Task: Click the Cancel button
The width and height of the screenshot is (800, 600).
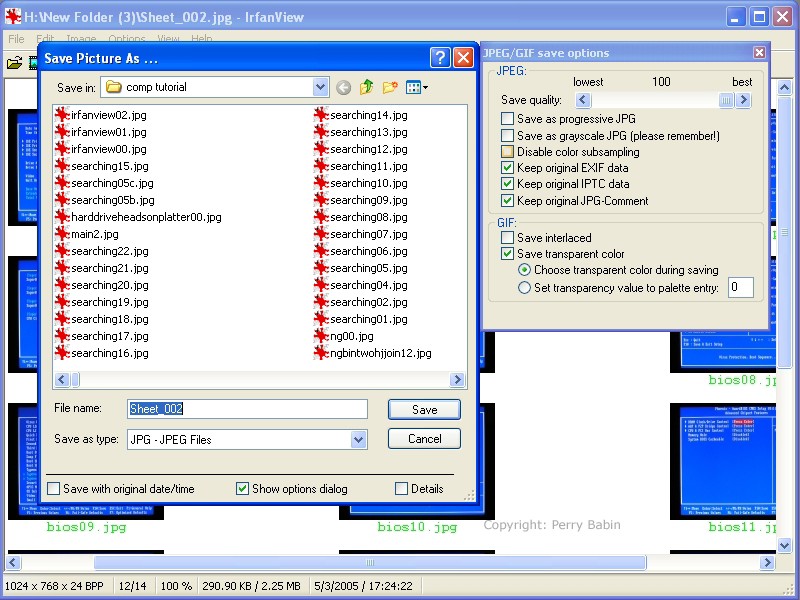Action: pyautogui.click(x=424, y=439)
